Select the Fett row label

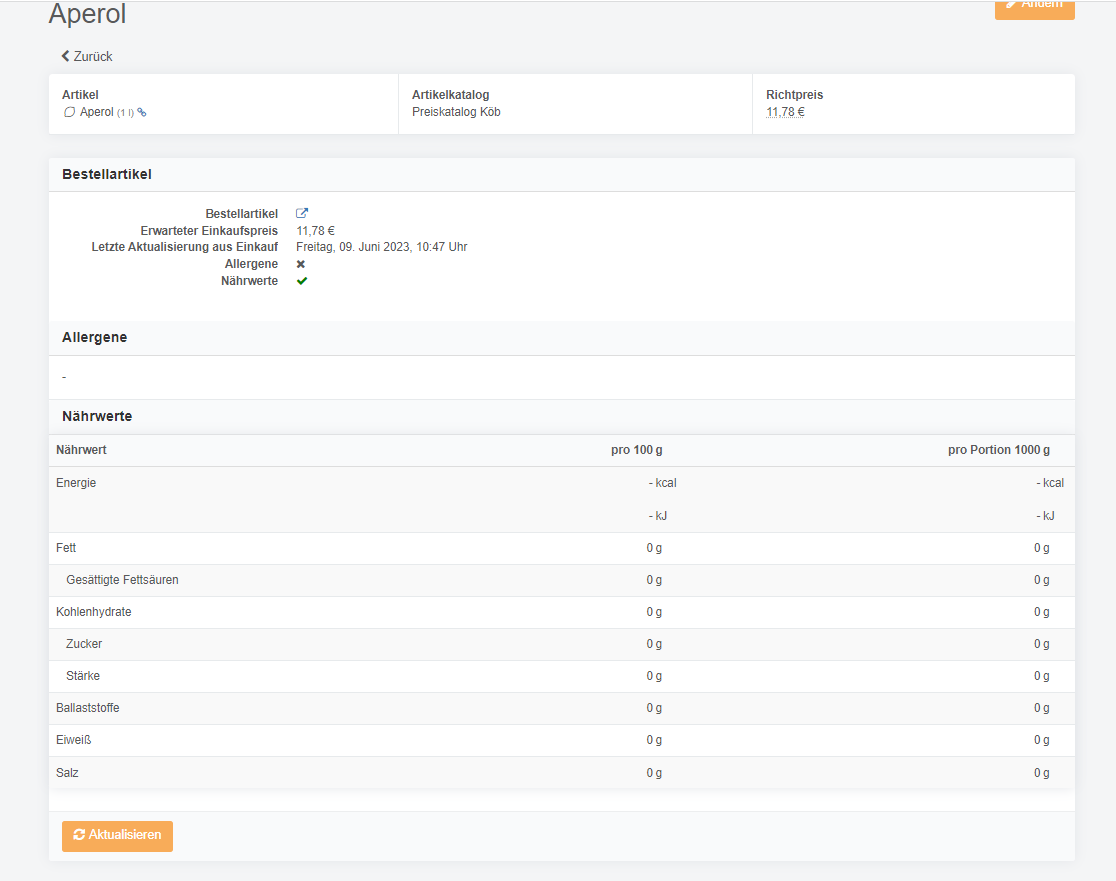66,548
